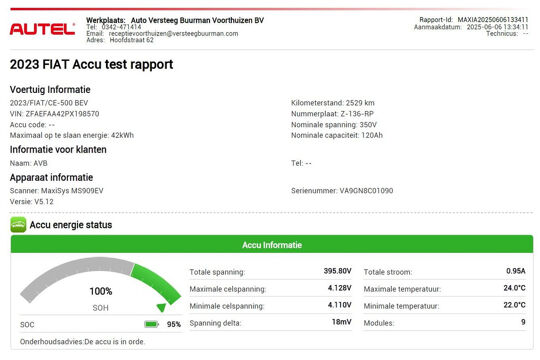
Task: Click the Maximale temperatuur value
Action: tap(514, 288)
